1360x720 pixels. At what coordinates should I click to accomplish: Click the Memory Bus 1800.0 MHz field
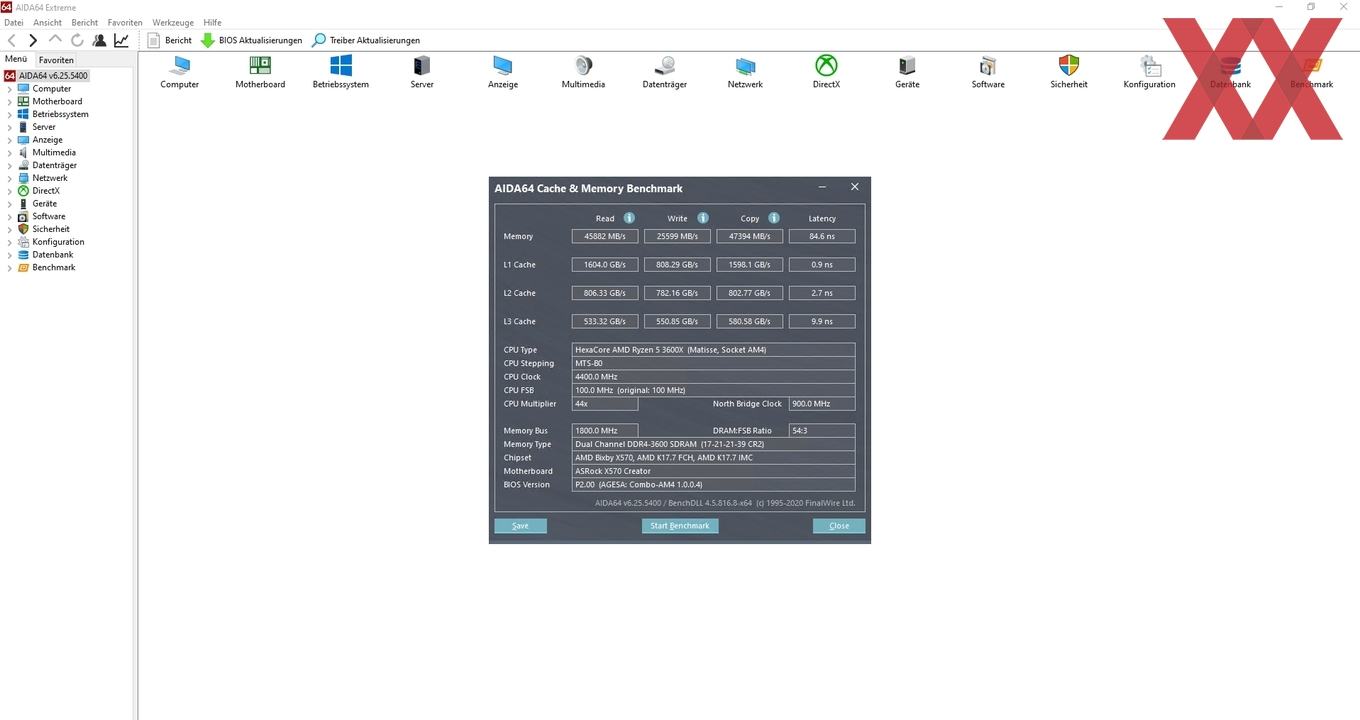(x=605, y=431)
